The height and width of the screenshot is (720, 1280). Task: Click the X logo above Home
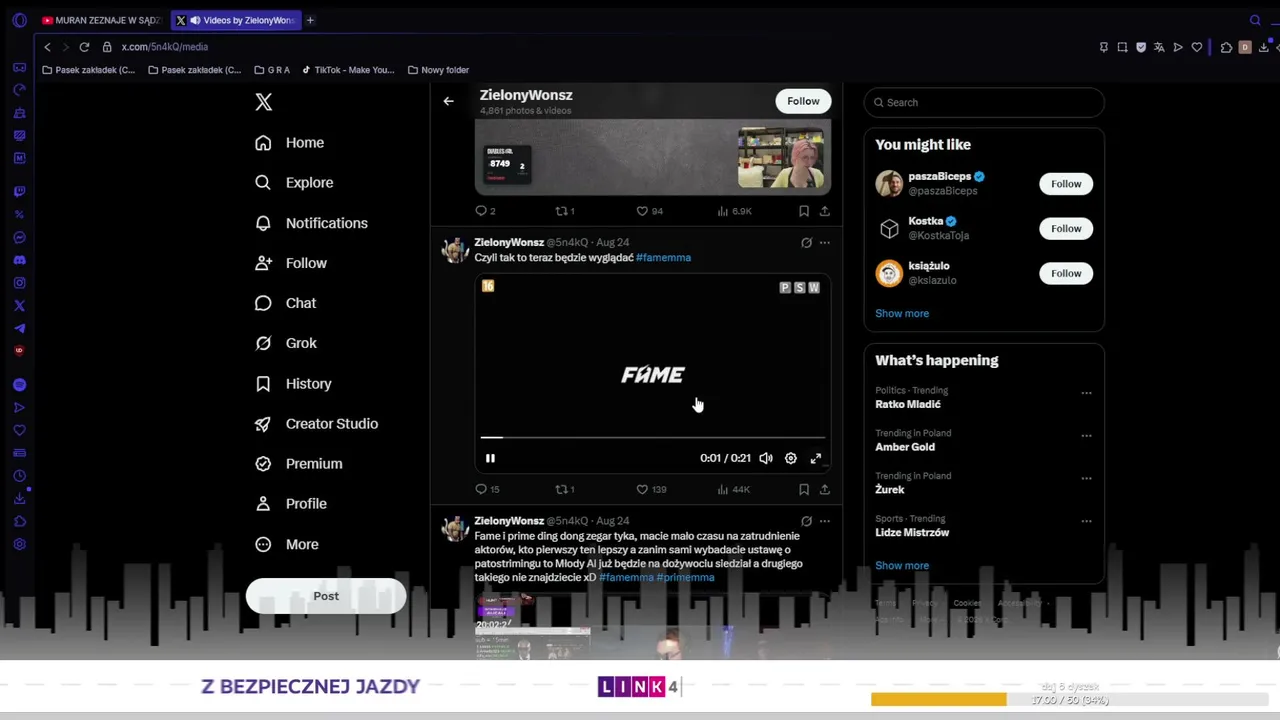(263, 102)
